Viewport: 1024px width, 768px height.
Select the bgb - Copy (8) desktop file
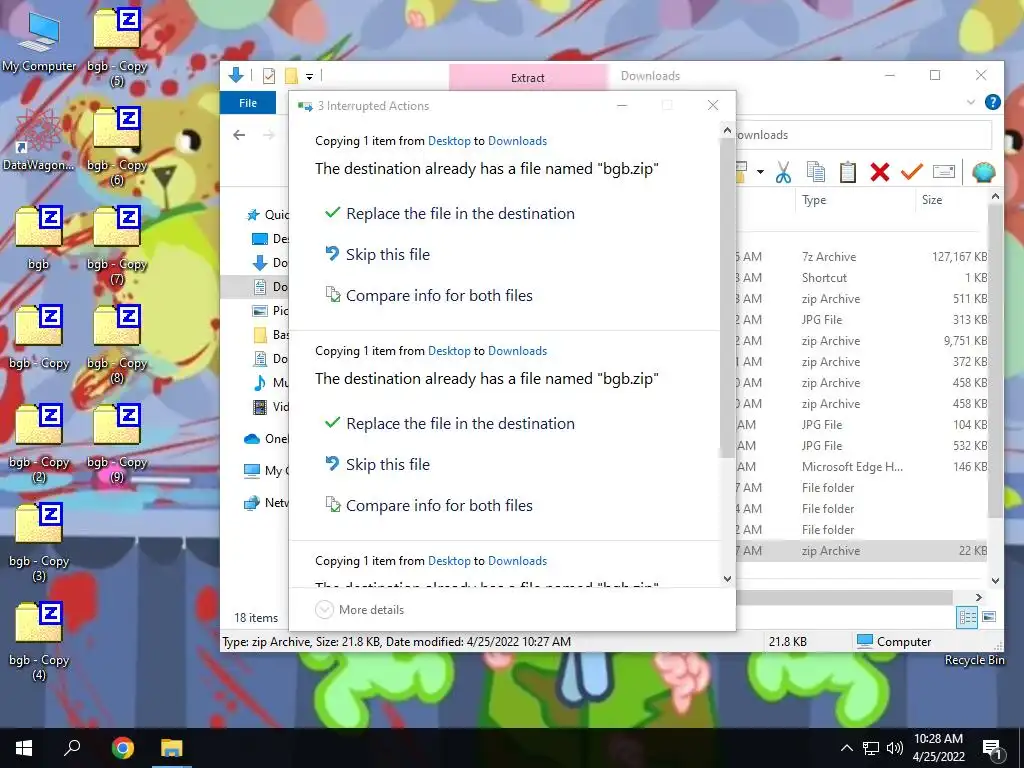(117, 345)
